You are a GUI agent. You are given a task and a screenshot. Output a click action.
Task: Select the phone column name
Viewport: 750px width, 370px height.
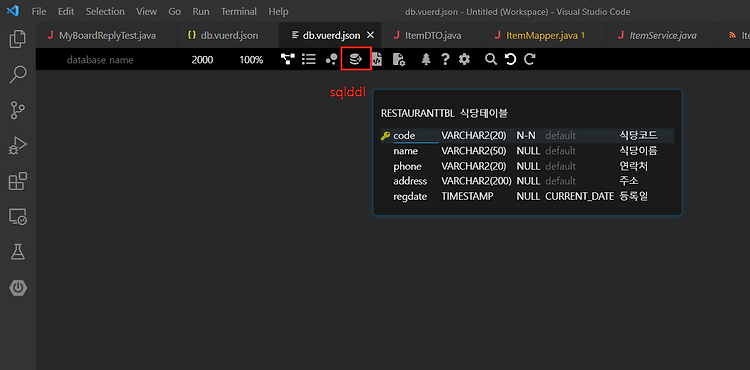click(408, 166)
